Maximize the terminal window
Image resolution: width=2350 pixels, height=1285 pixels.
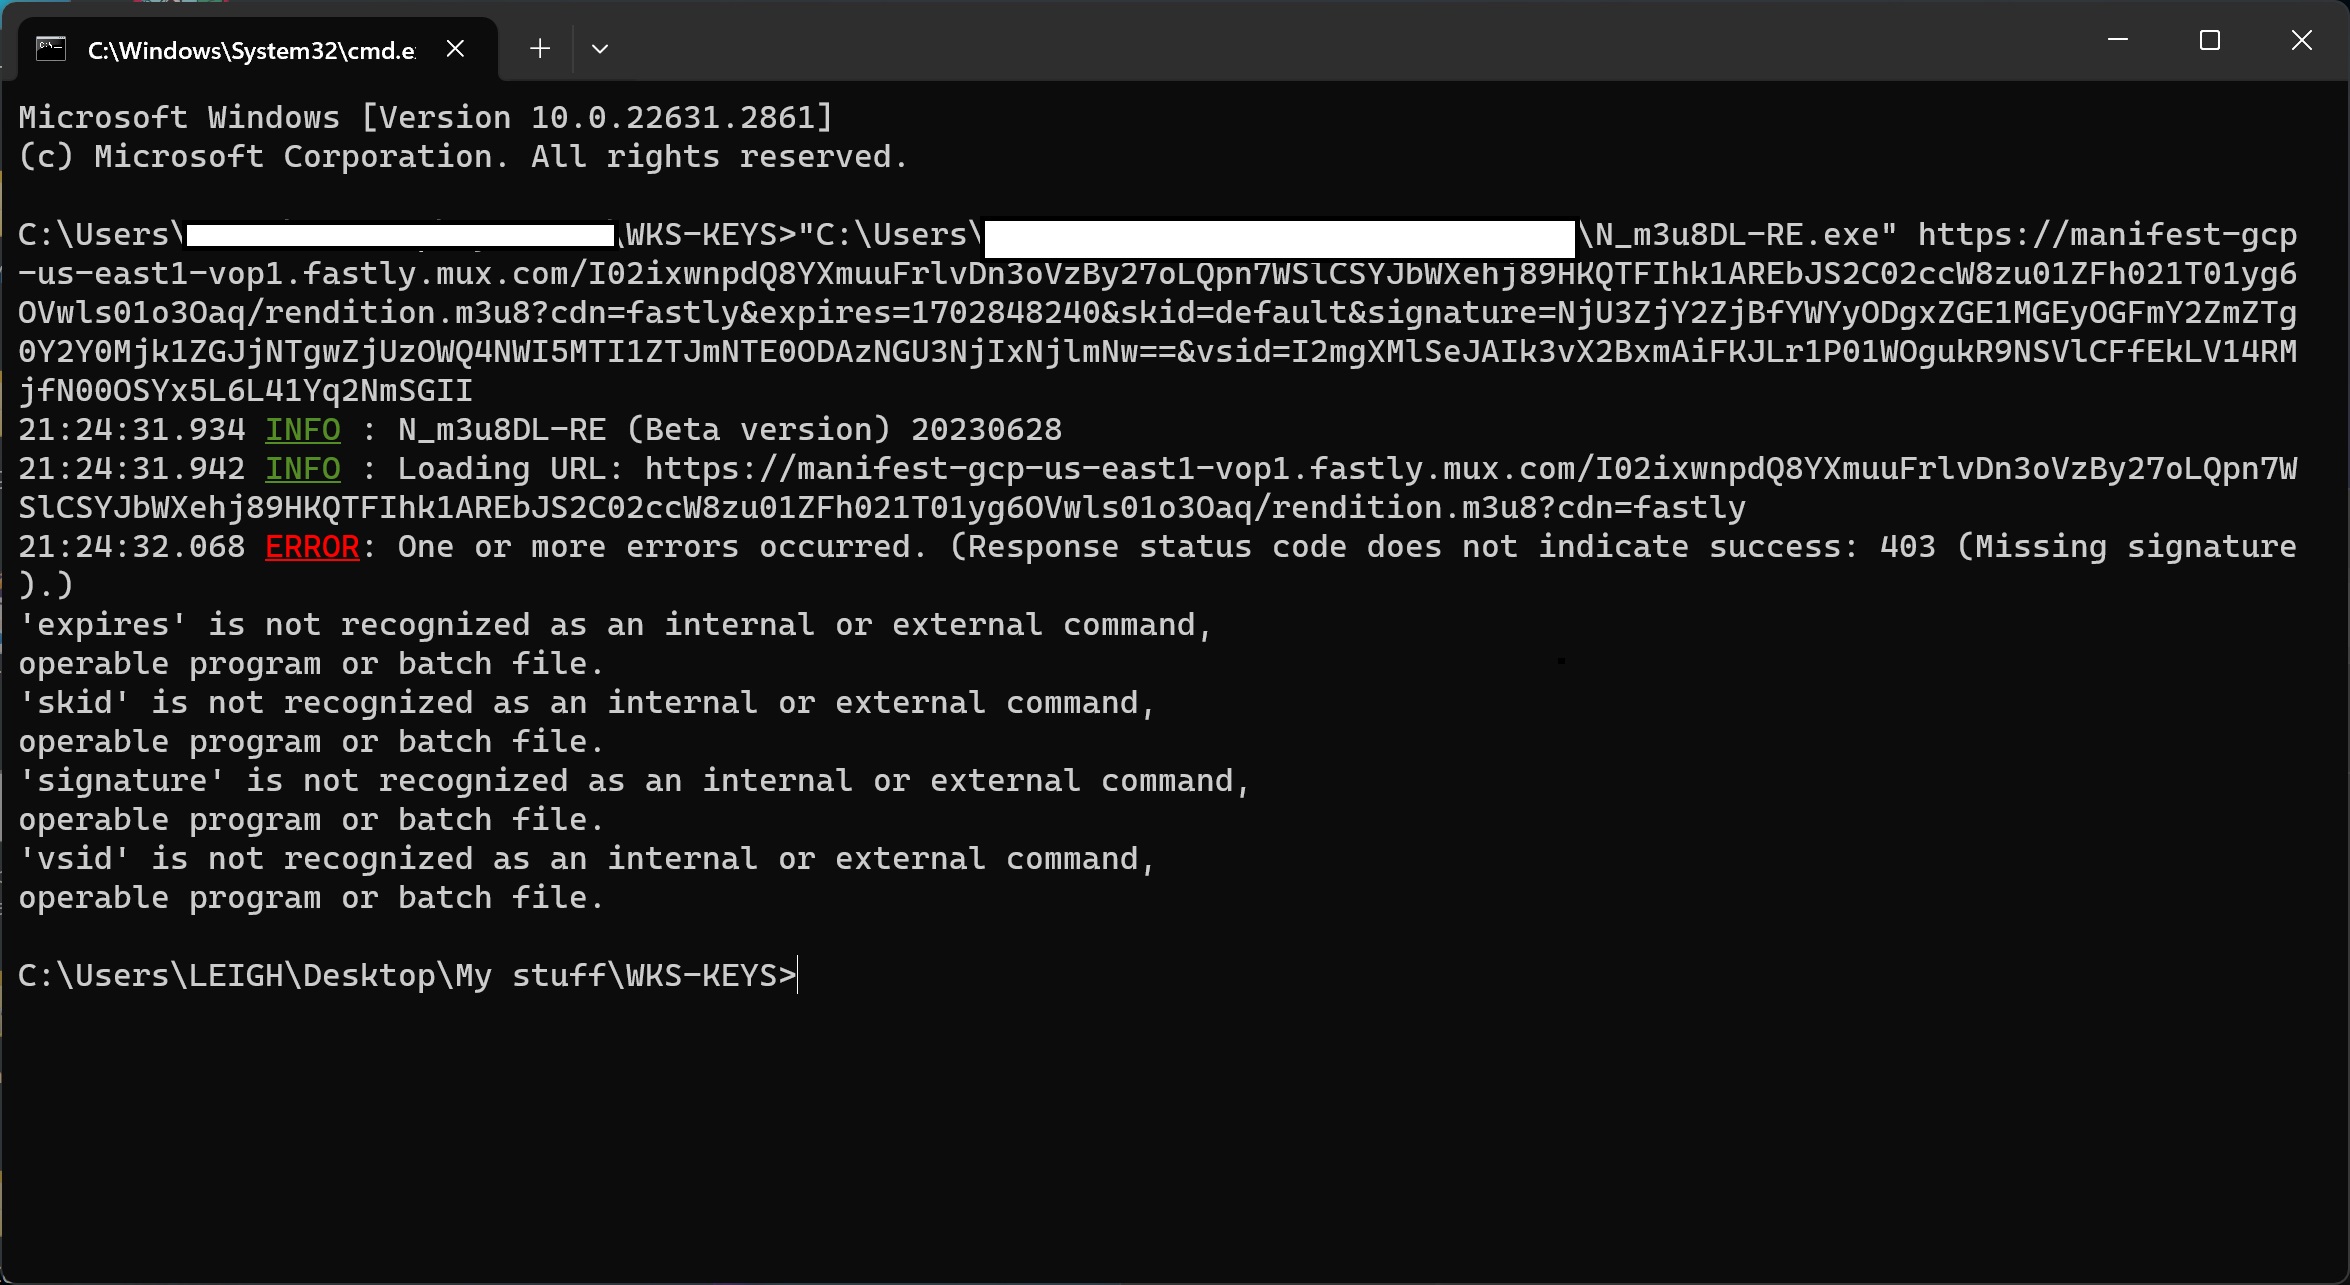2210,40
